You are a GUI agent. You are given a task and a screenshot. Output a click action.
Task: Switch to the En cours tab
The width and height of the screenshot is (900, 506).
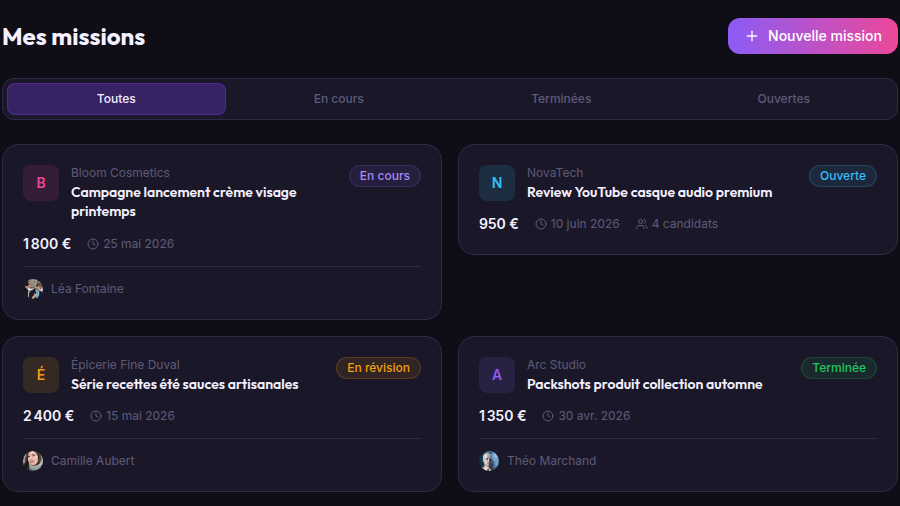pyautogui.click(x=339, y=99)
